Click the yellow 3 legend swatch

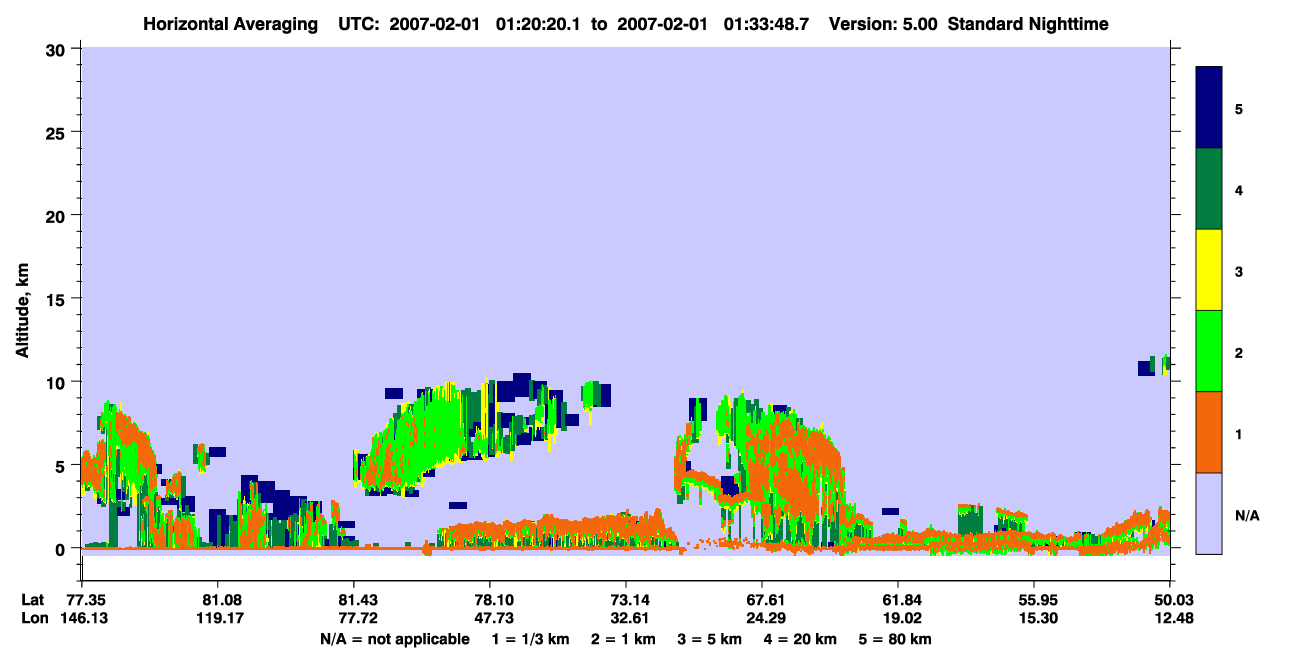click(x=1209, y=270)
